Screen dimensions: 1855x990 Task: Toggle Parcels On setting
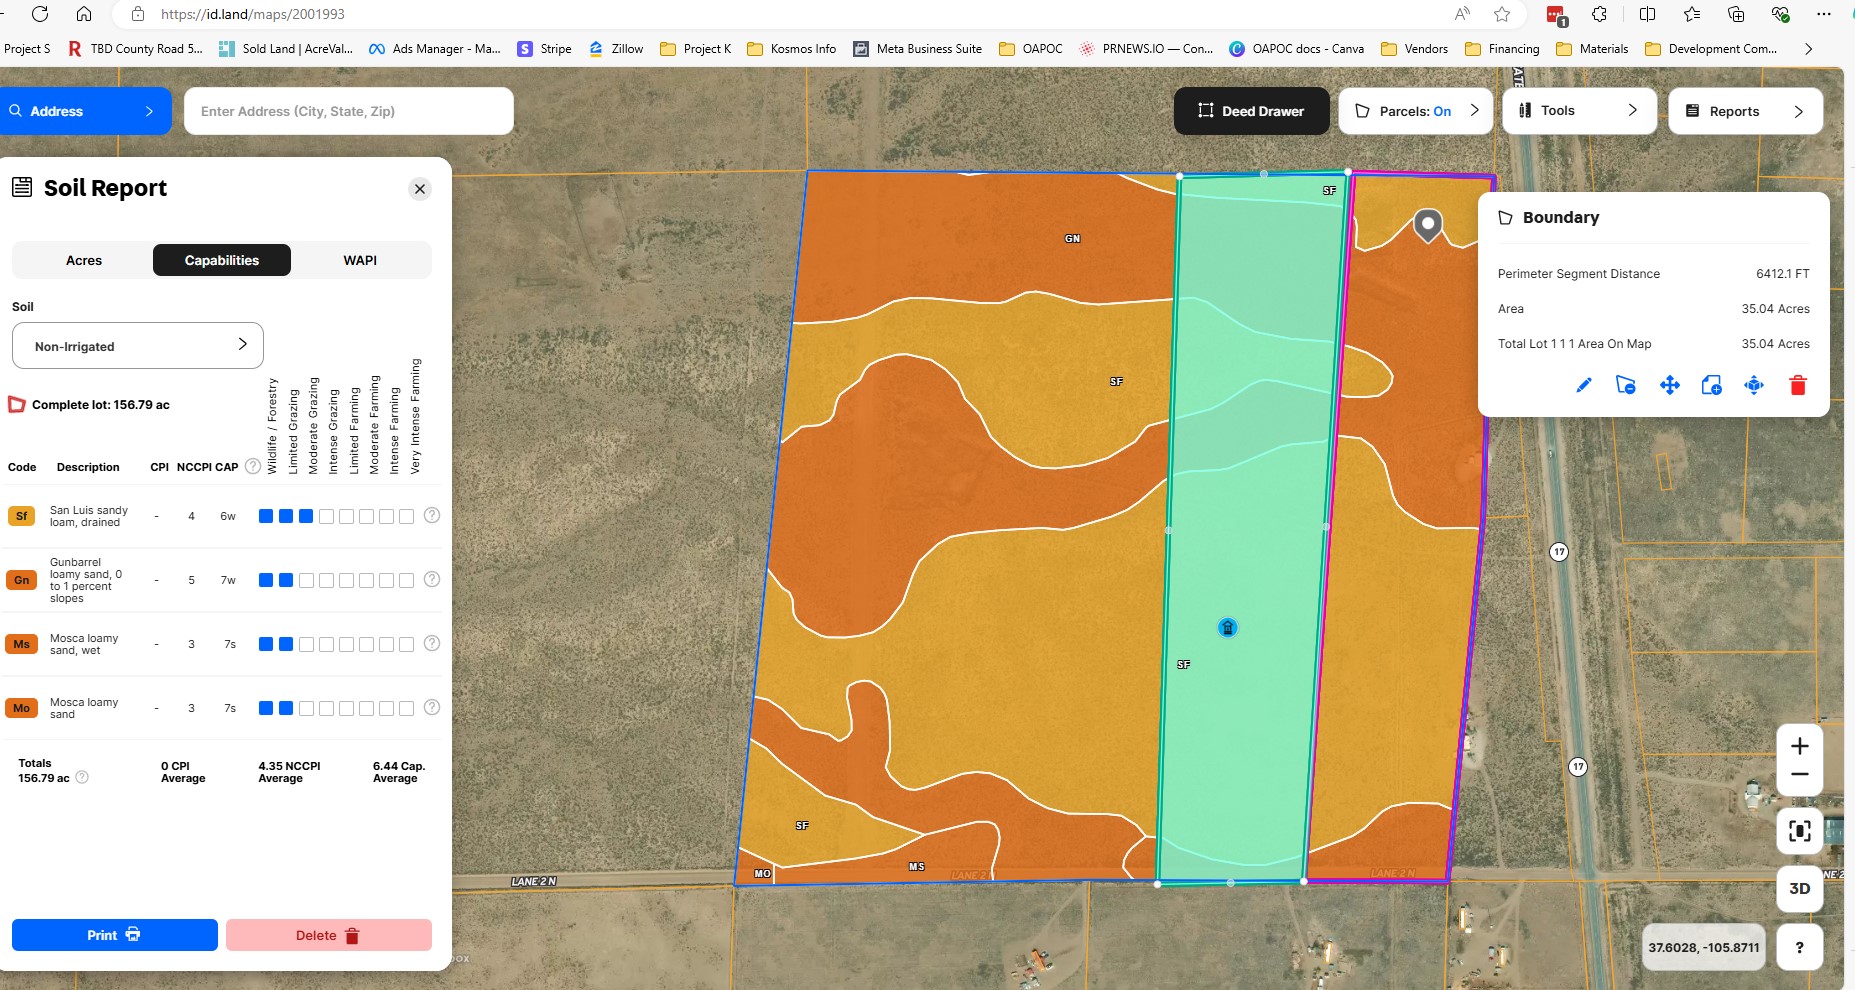pos(1415,111)
